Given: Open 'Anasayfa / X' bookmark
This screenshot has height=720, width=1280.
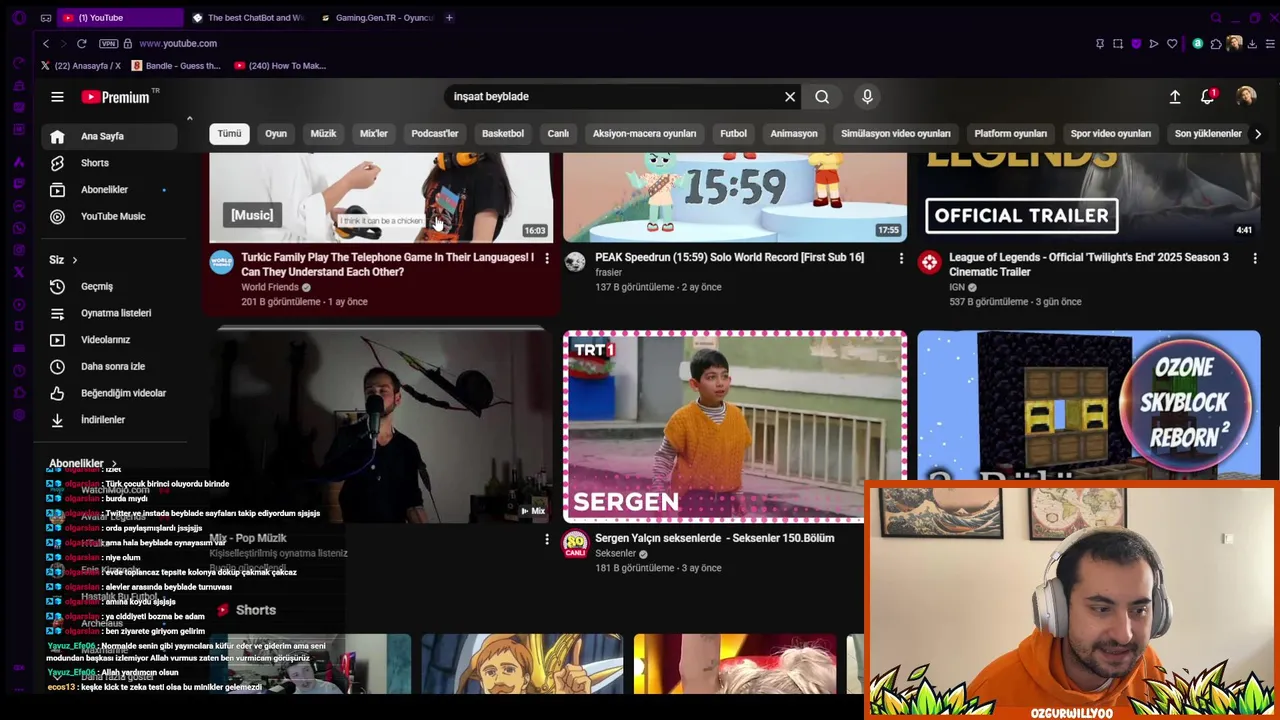Looking at the screenshot, I should (x=81, y=66).
